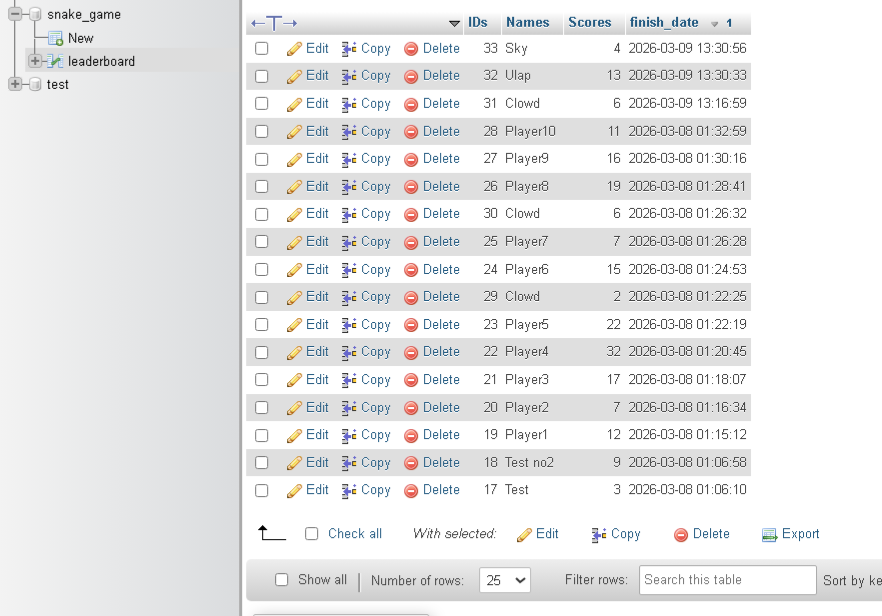Click the test database cylinder icon
This screenshot has width=882, height=616.
(35, 84)
